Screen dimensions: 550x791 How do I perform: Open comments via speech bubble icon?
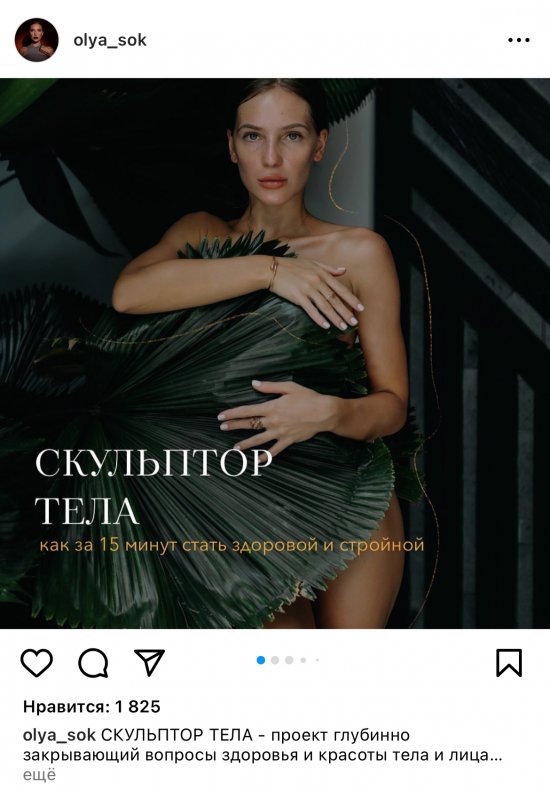click(93, 662)
